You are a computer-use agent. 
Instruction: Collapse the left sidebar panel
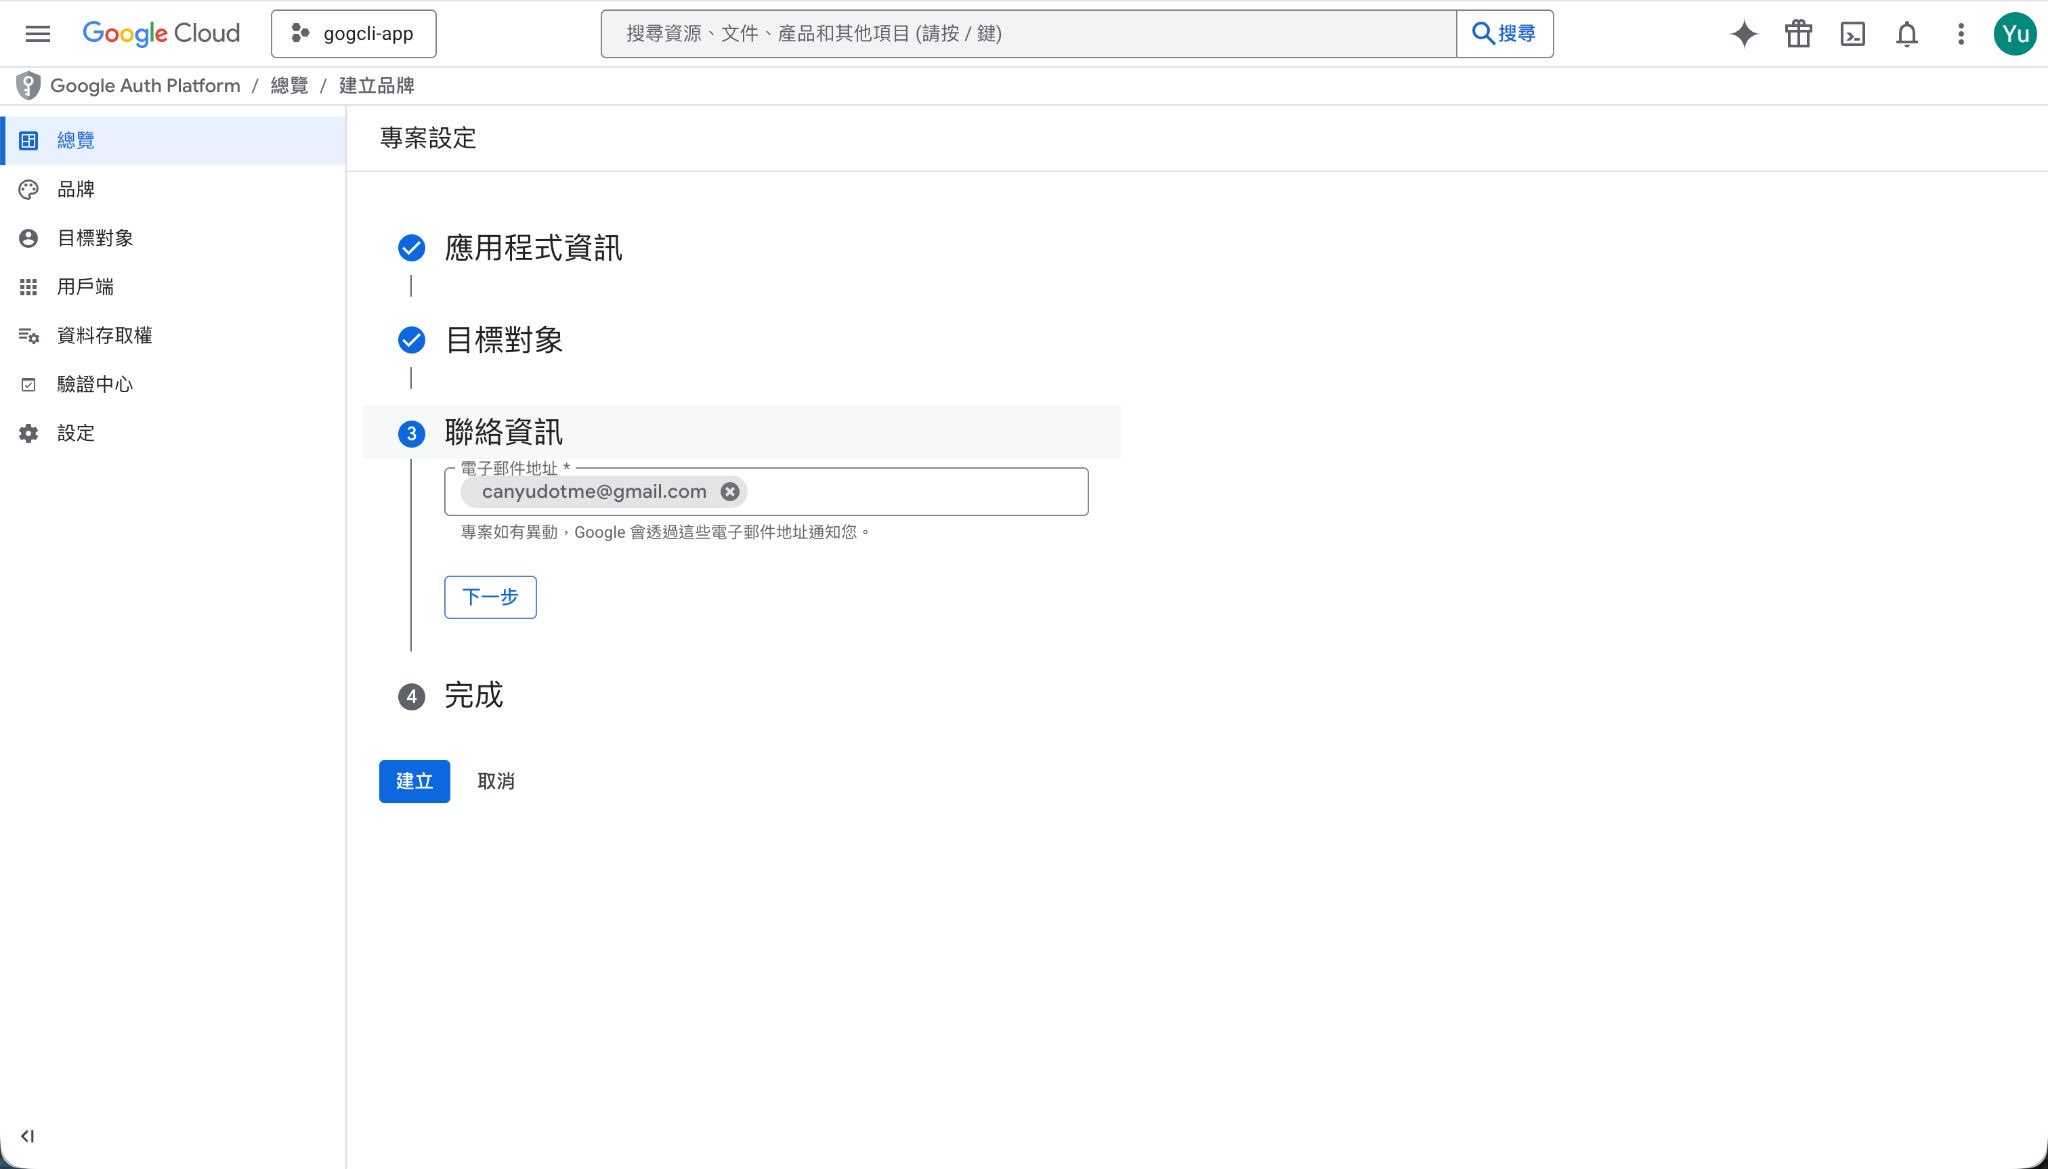coord(27,1136)
